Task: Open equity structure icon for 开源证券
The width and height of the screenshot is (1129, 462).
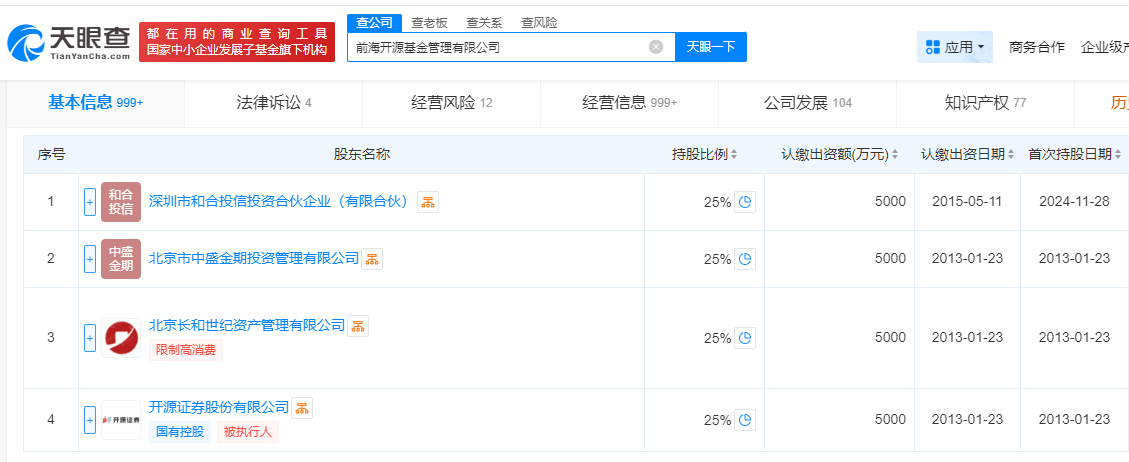Action: pyautogui.click(x=302, y=408)
